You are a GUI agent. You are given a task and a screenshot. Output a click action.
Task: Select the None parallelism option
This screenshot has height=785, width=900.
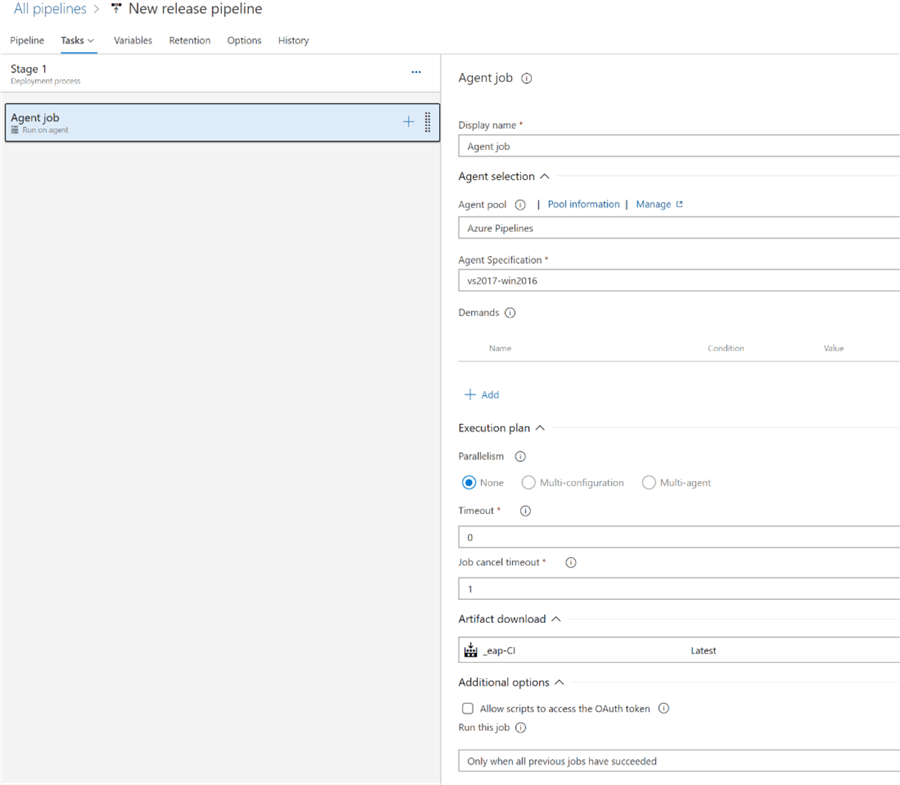coord(469,483)
